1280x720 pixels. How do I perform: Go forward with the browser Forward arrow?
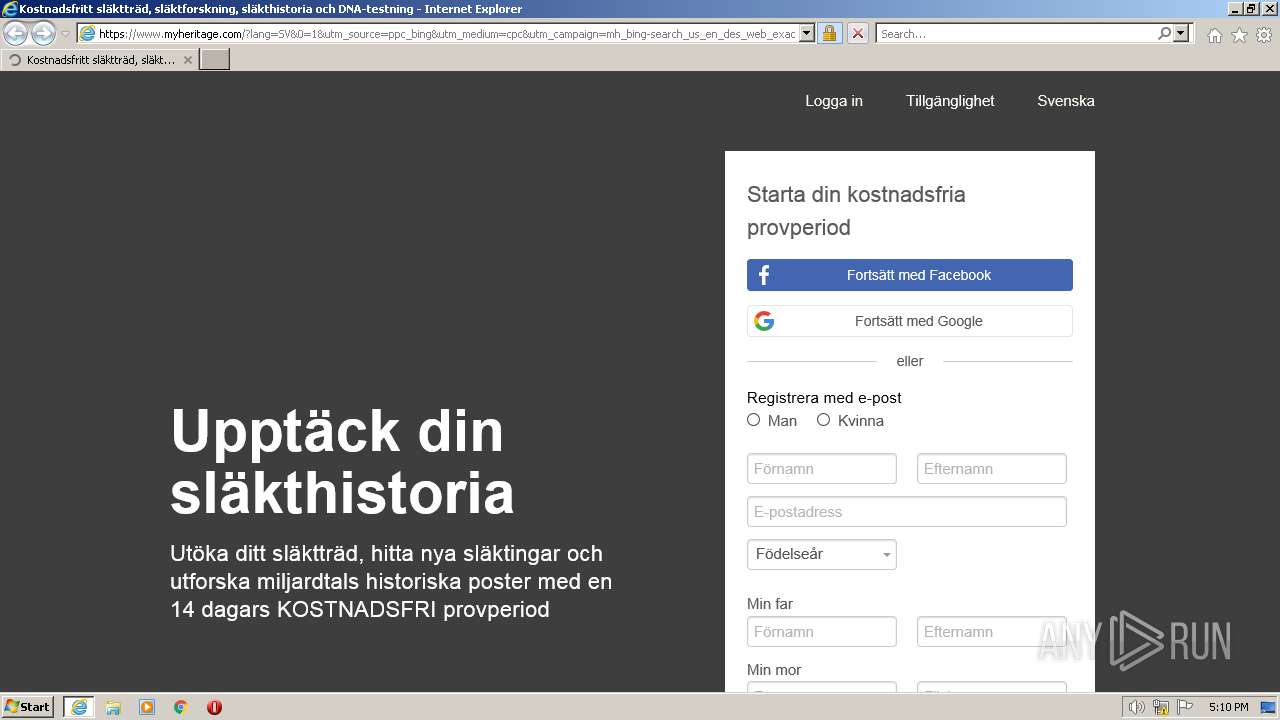(x=43, y=33)
